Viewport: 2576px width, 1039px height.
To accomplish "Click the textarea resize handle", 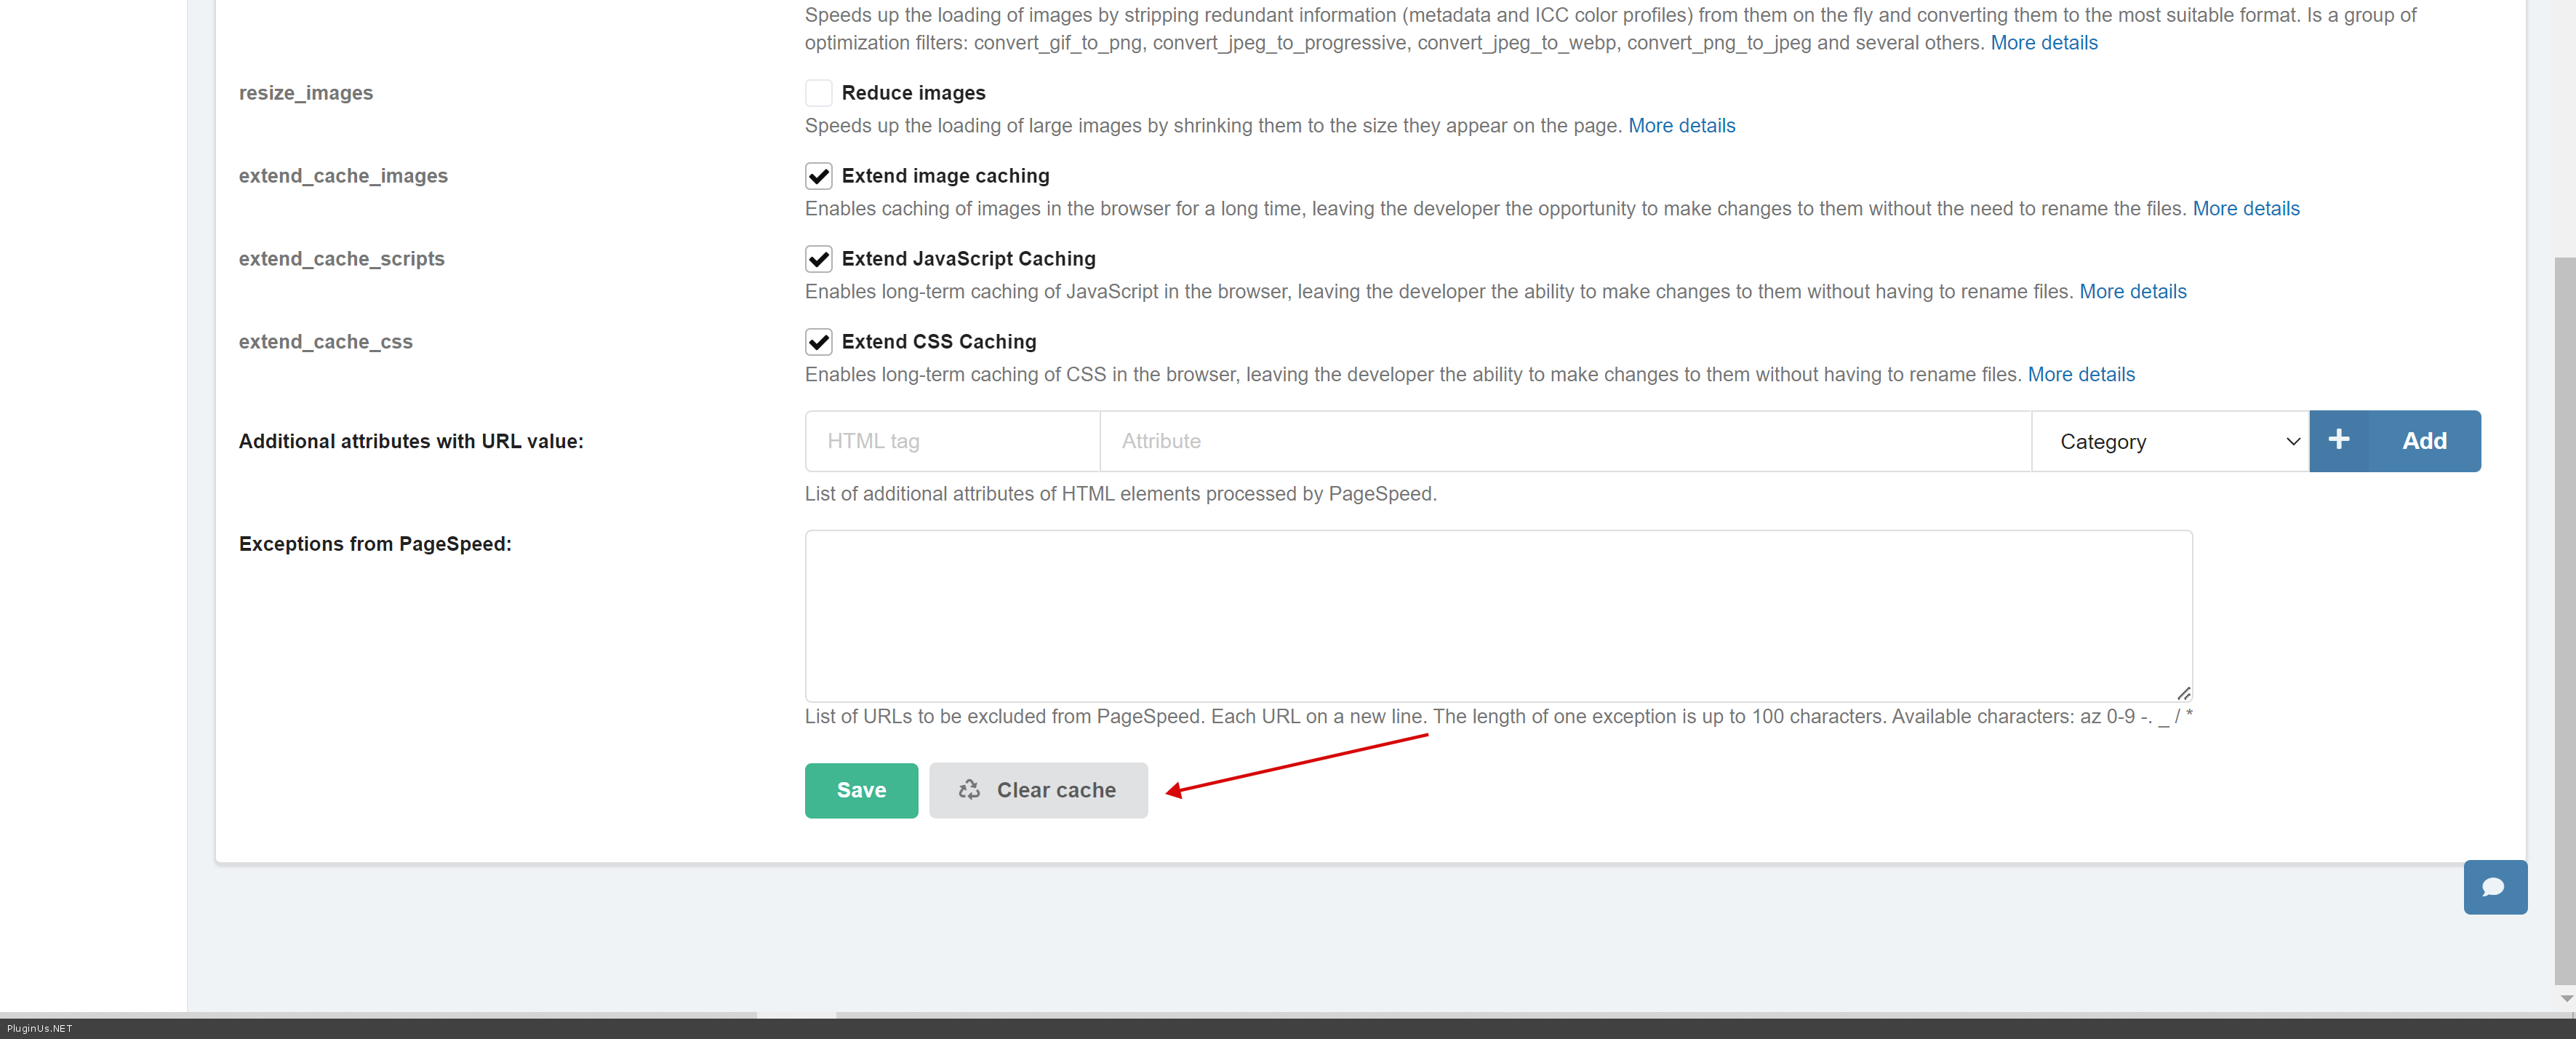I will 2183,693.
